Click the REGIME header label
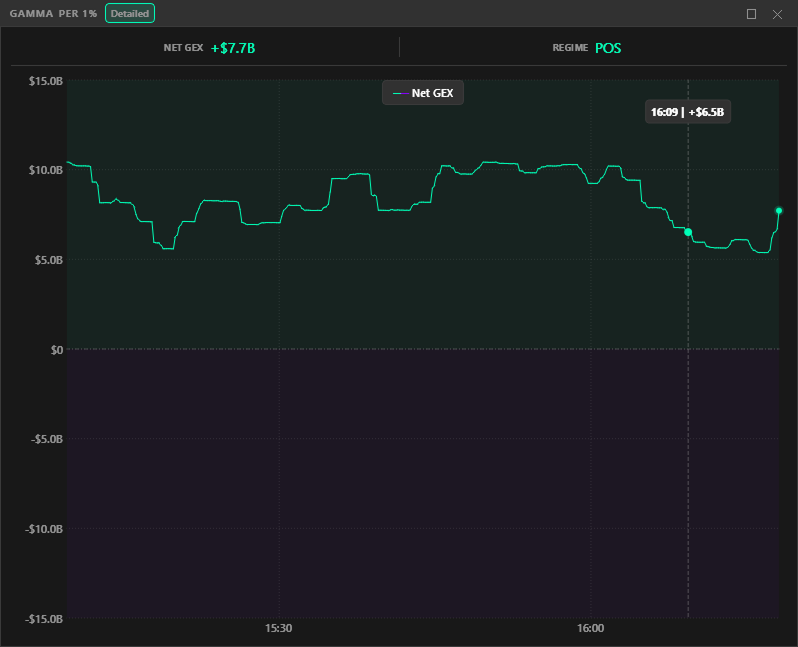Image resolution: width=798 pixels, height=647 pixels. point(569,48)
